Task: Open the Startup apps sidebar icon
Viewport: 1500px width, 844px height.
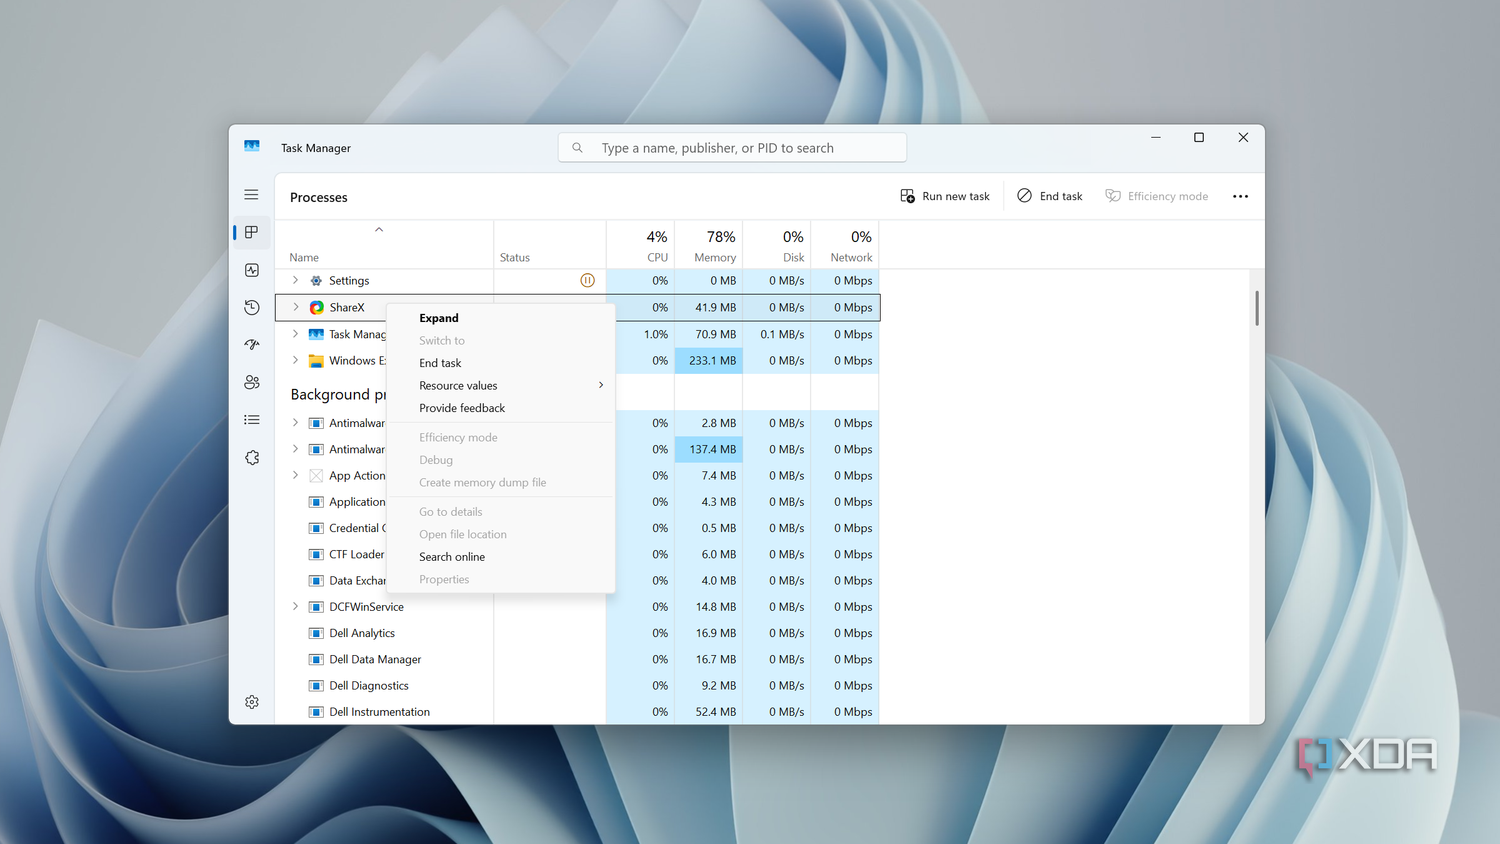Action: [251, 345]
